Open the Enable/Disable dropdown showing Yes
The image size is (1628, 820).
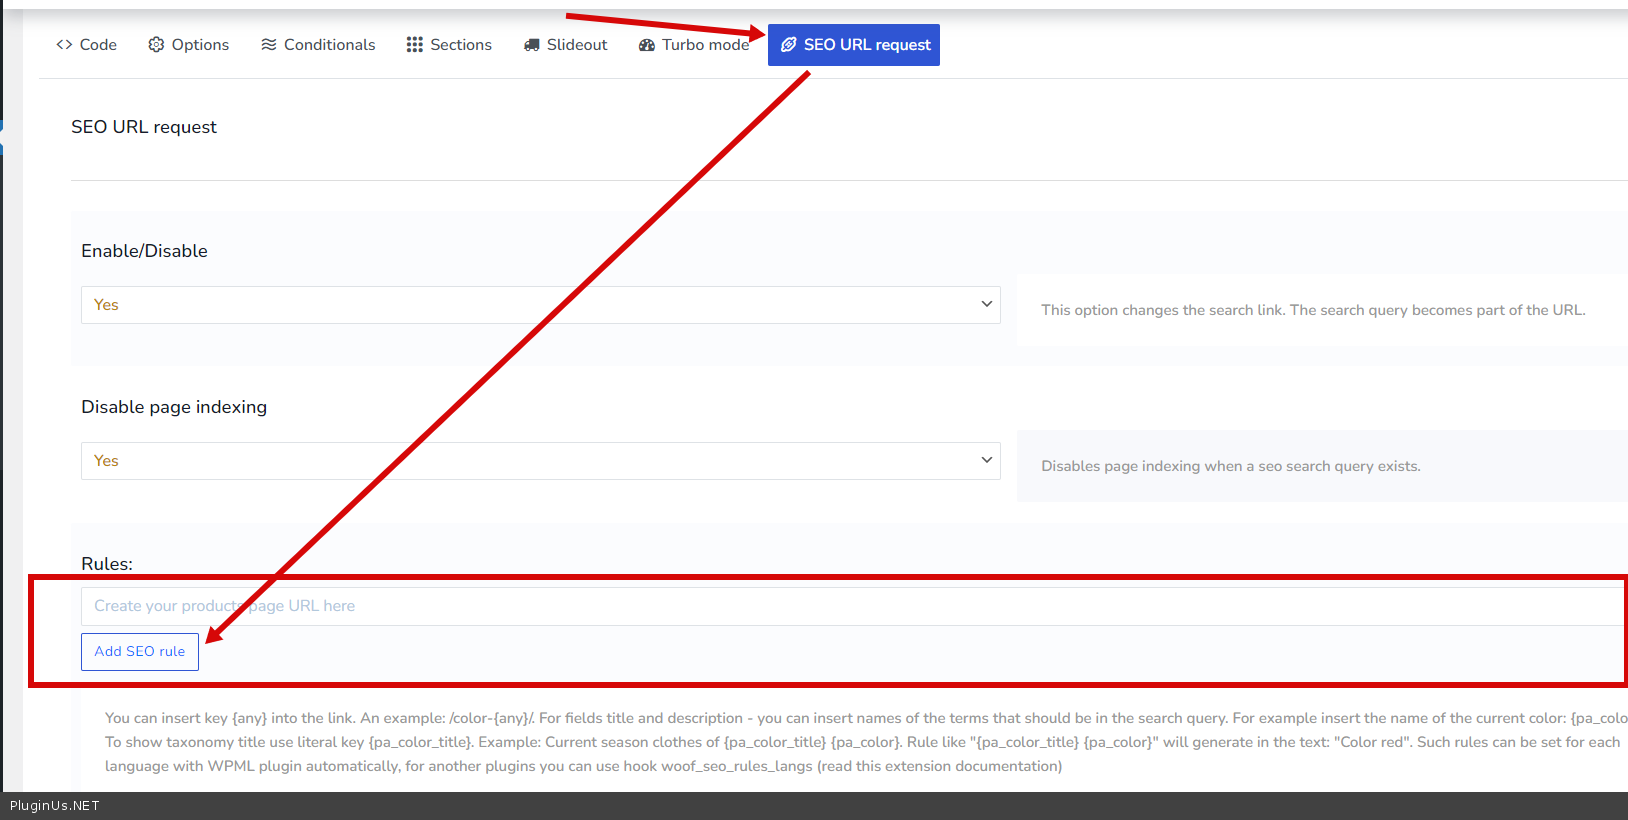click(x=540, y=305)
